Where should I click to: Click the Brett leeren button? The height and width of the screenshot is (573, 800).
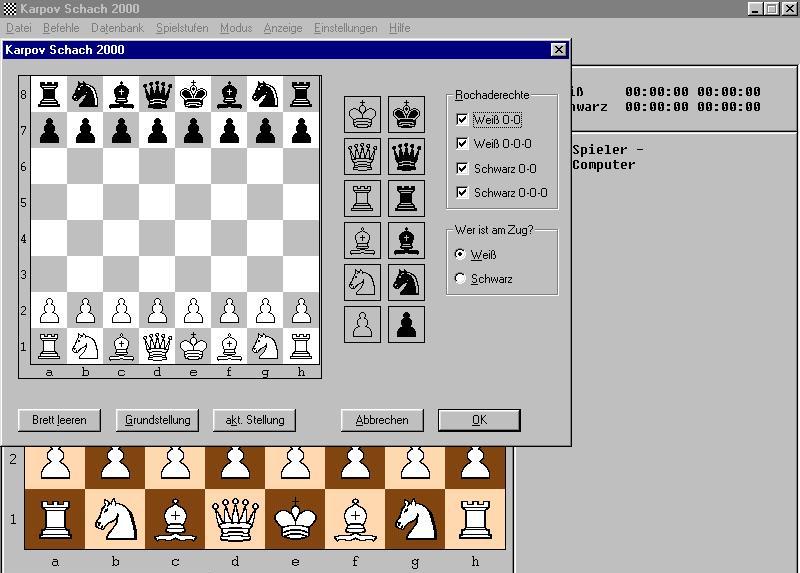pyautogui.click(x=59, y=420)
